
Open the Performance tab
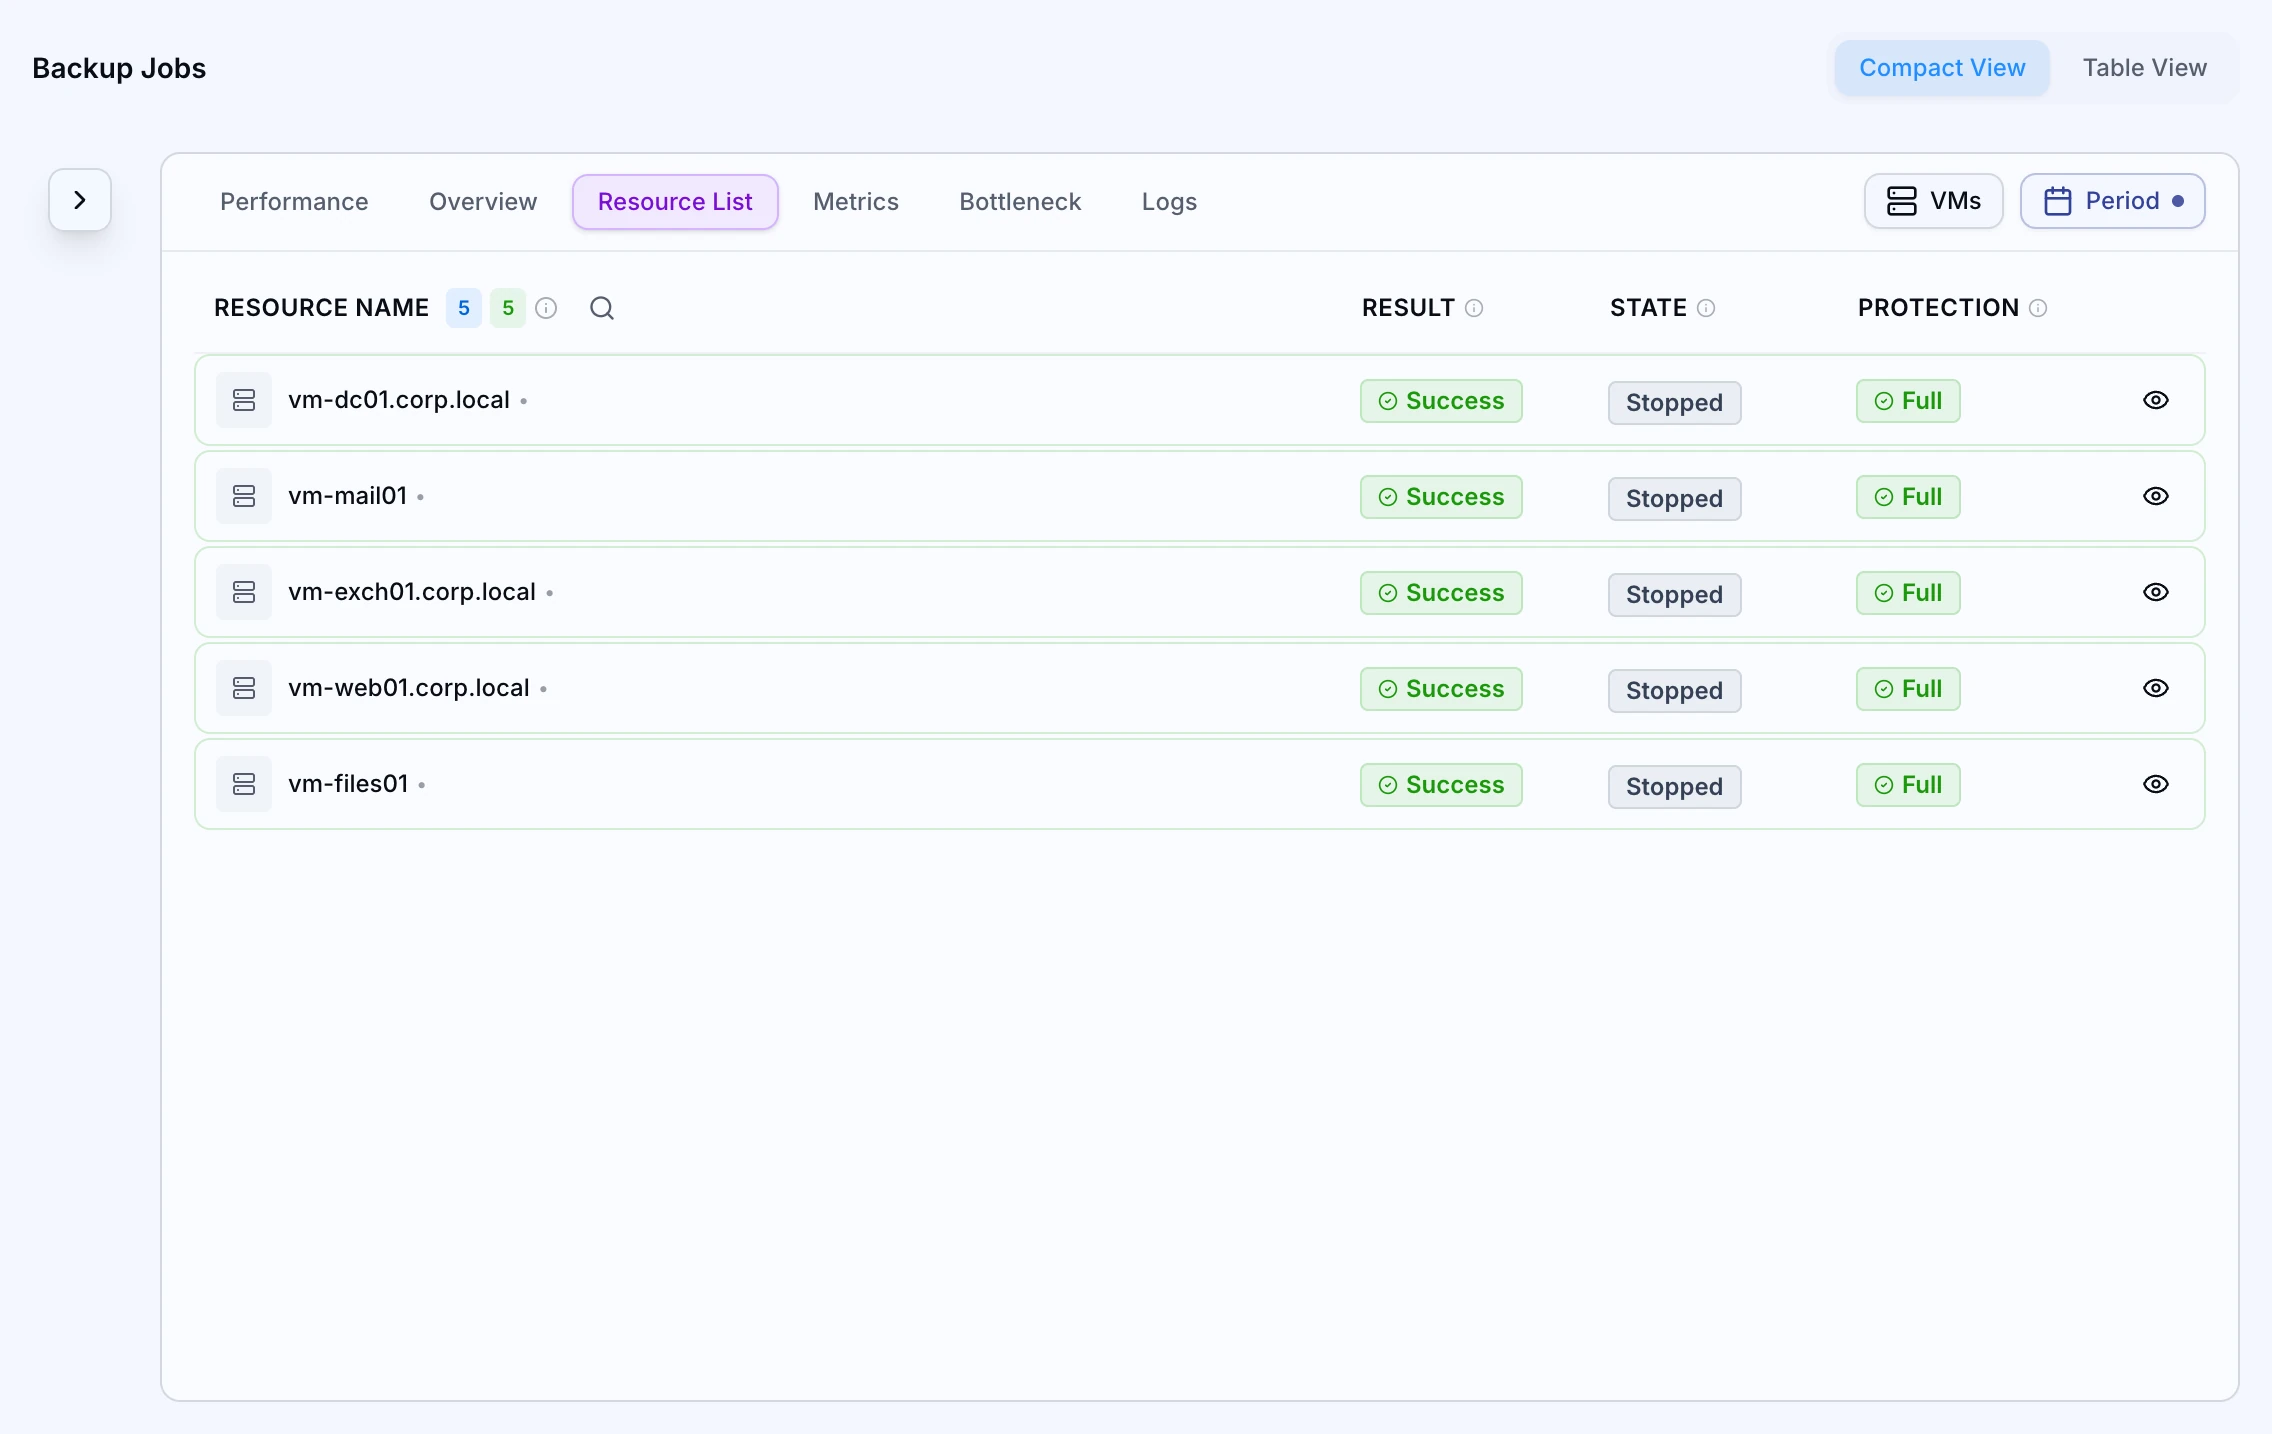tap(294, 202)
